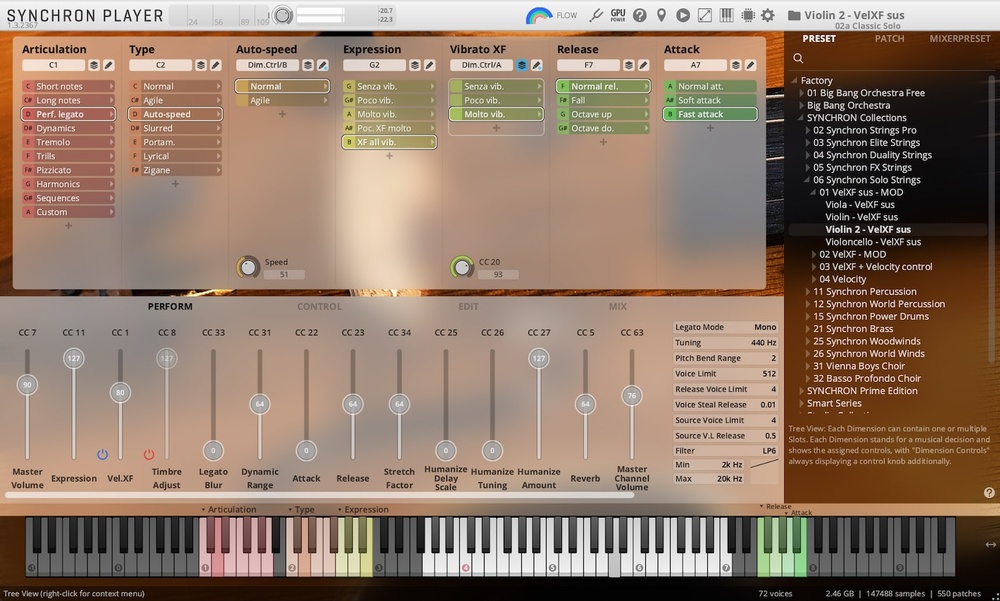Click the layers stack icon beside the Type slot
Image resolution: width=1000 pixels, height=601 pixels.
point(200,64)
